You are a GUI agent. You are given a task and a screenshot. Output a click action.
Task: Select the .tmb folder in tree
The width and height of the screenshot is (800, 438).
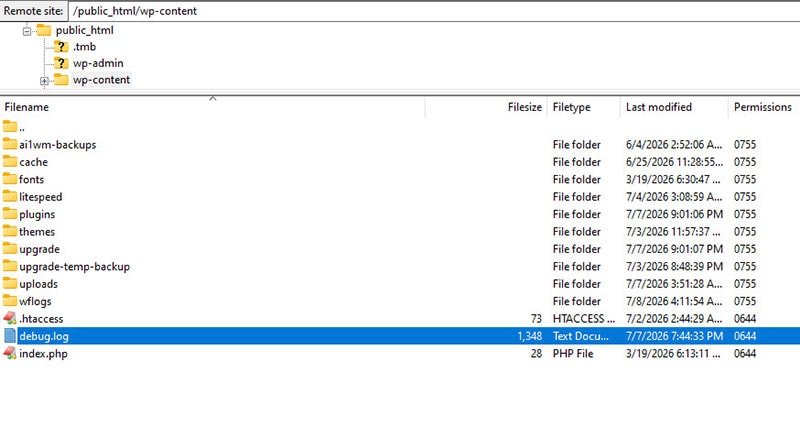[84, 47]
